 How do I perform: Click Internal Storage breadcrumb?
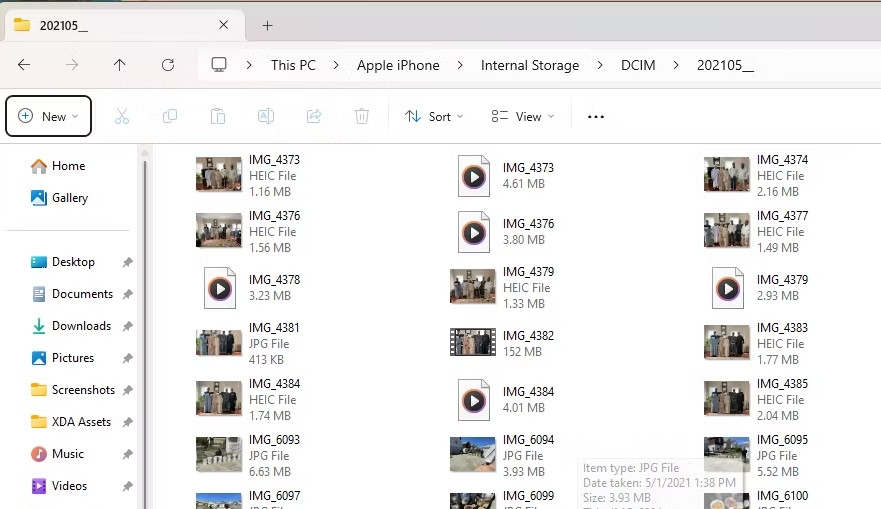530,65
